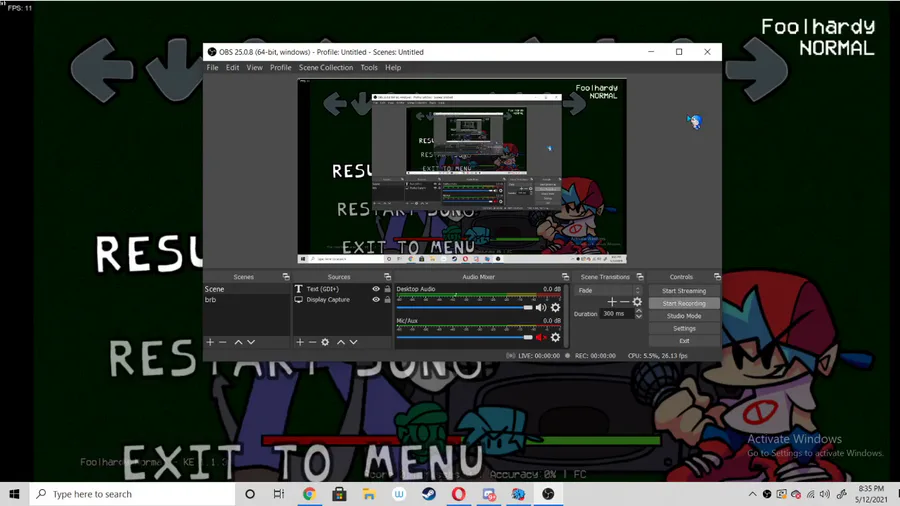Open Desktop Audio settings gear
This screenshot has width=900, height=506.
point(555,308)
